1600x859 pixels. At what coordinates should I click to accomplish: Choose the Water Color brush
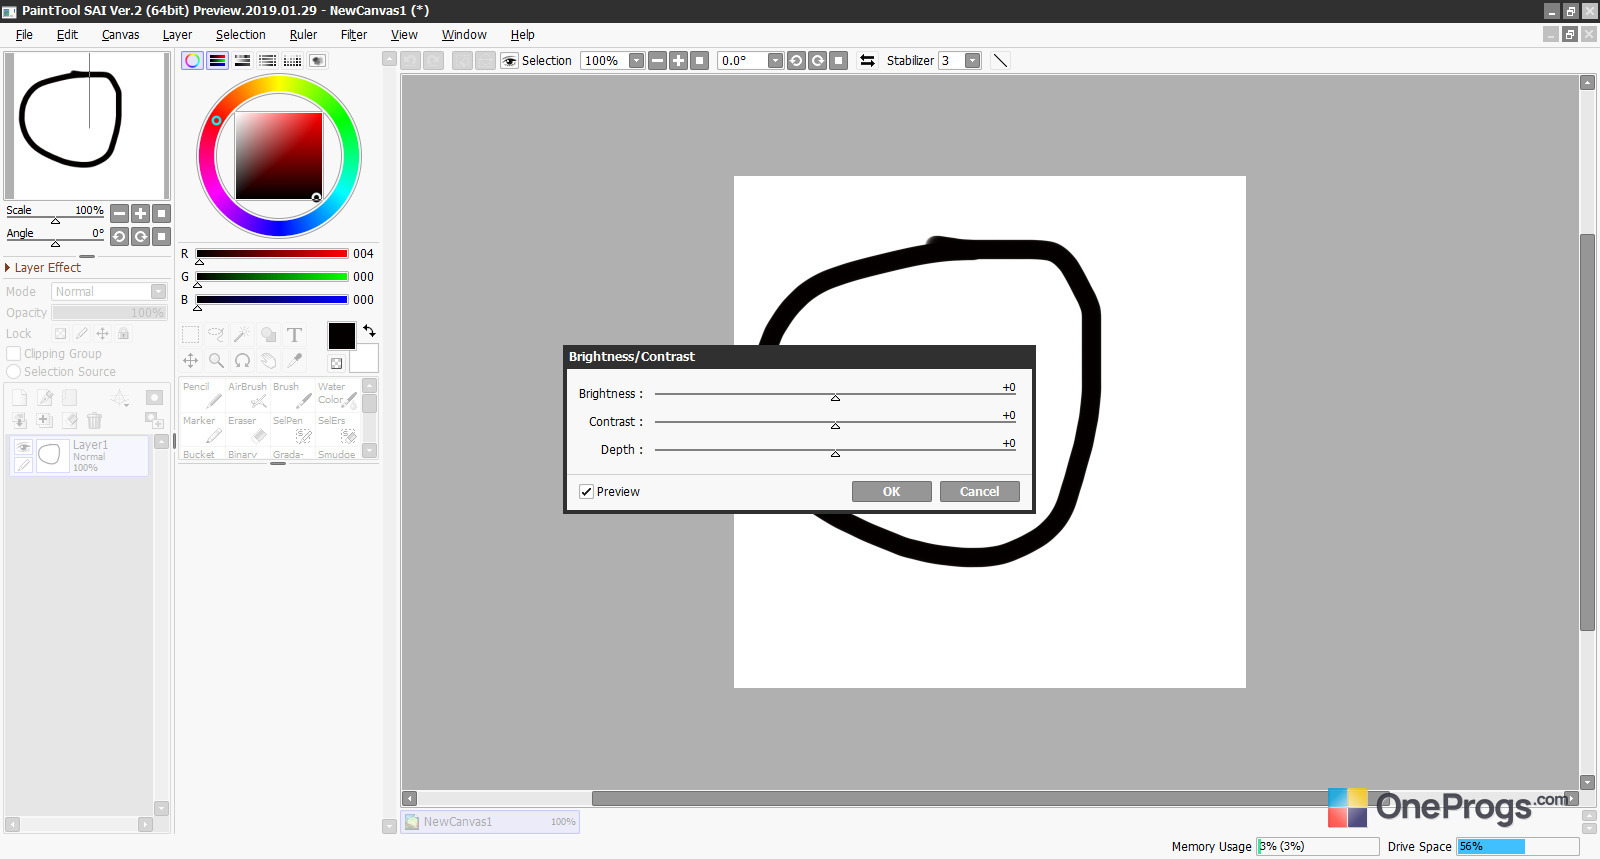point(338,395)
